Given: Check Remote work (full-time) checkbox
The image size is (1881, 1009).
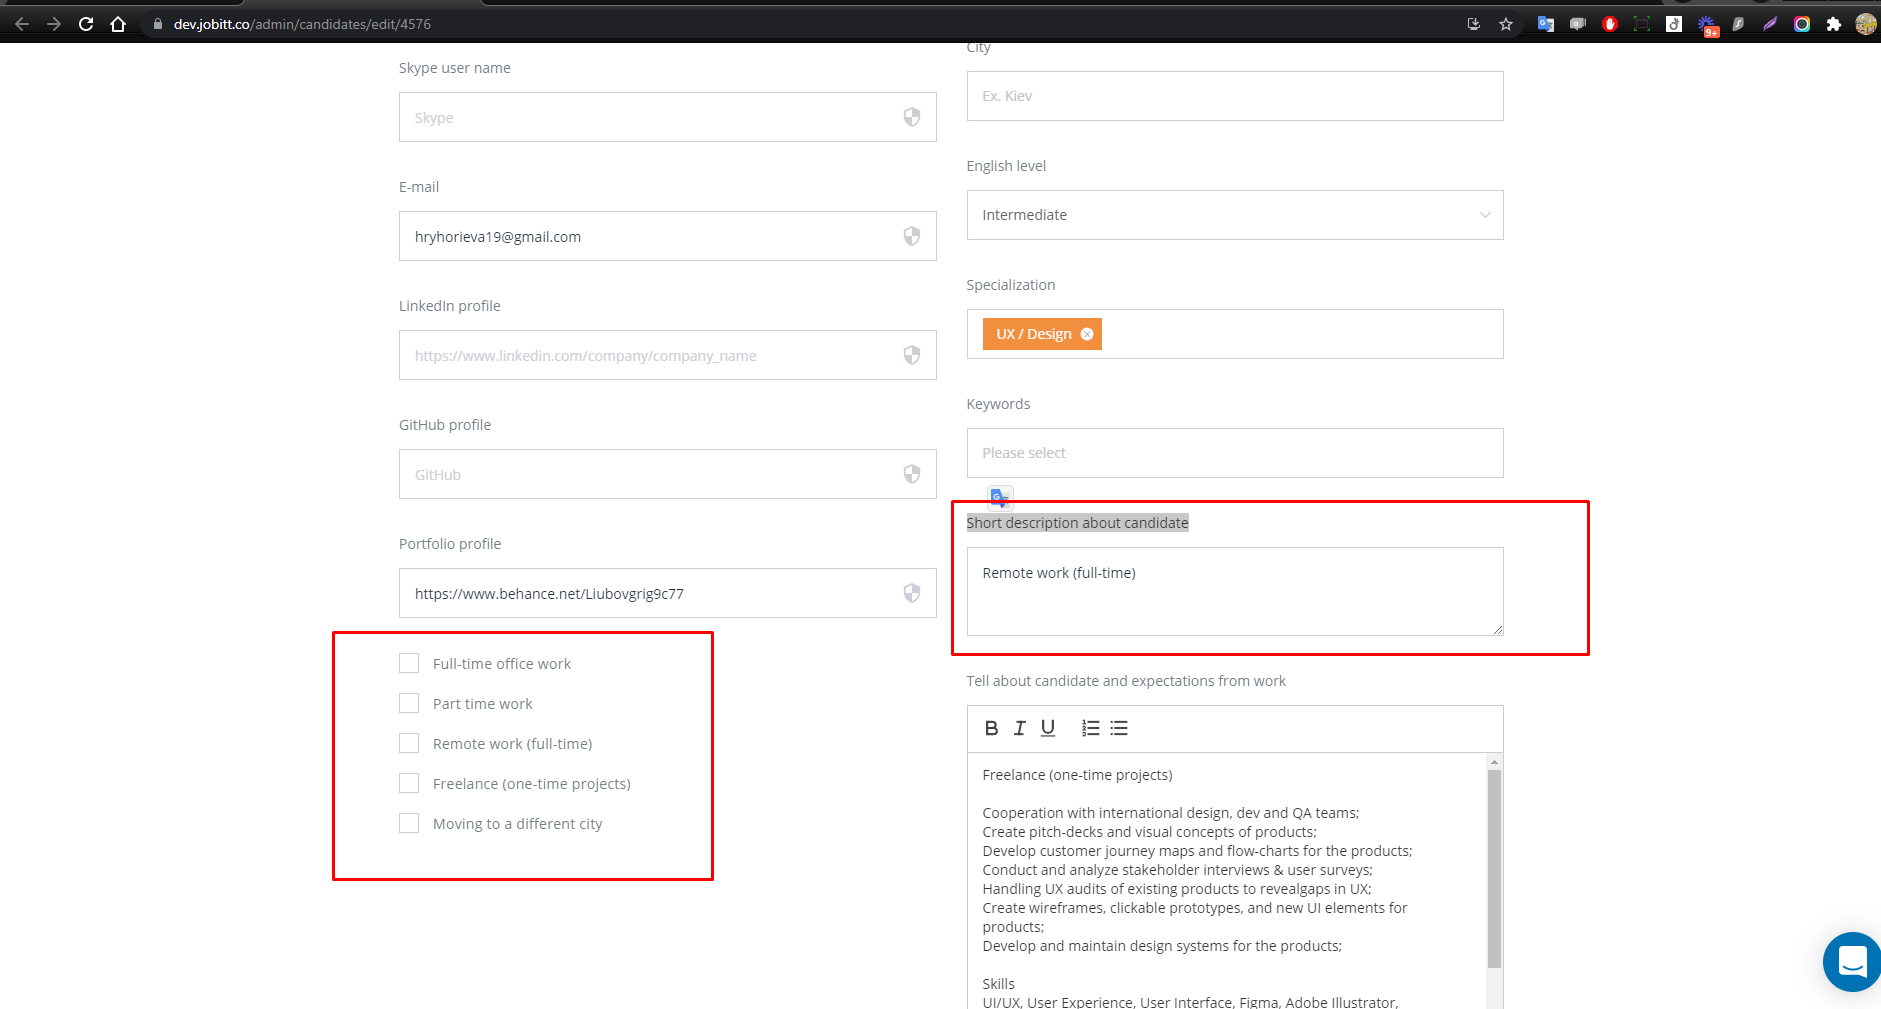Looking at the screenshot, I should (x=409, y=743).
